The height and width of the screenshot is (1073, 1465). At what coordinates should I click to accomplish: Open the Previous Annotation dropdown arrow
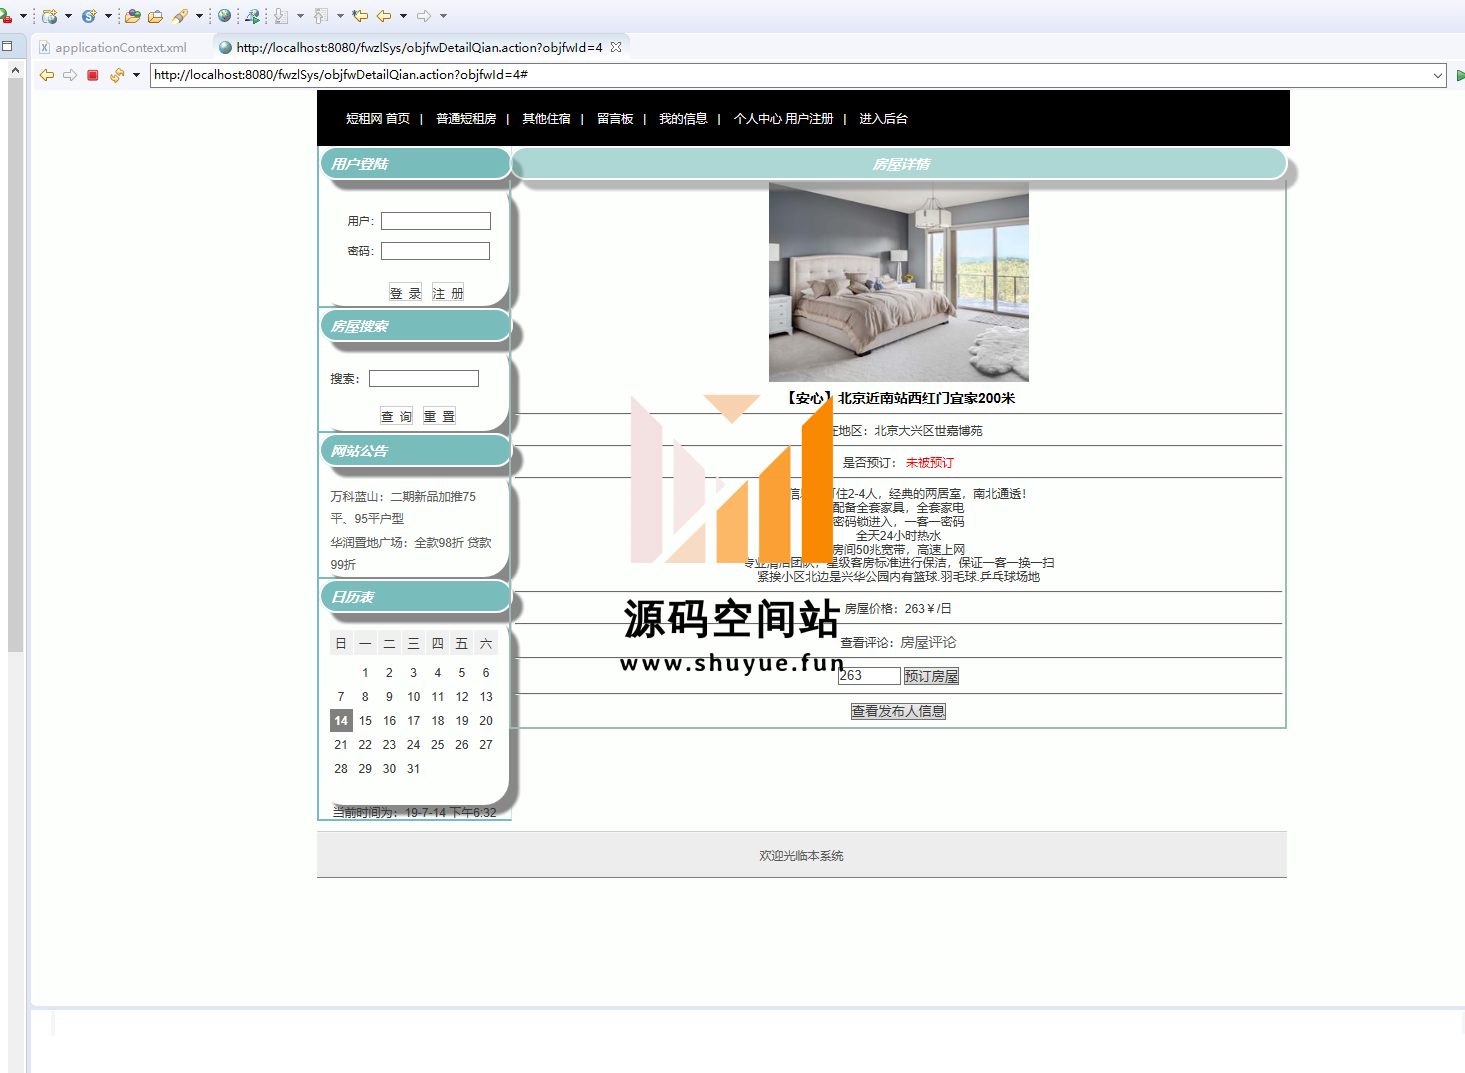tap(340, 16)
